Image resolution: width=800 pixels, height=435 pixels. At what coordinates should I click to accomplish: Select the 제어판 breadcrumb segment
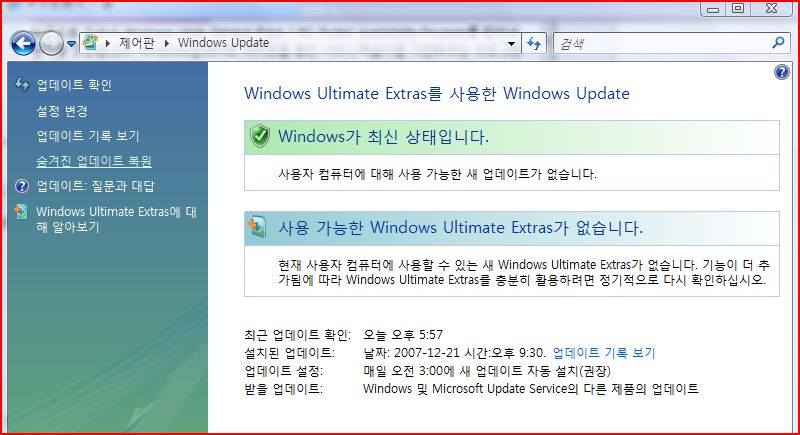coord(137,43)
